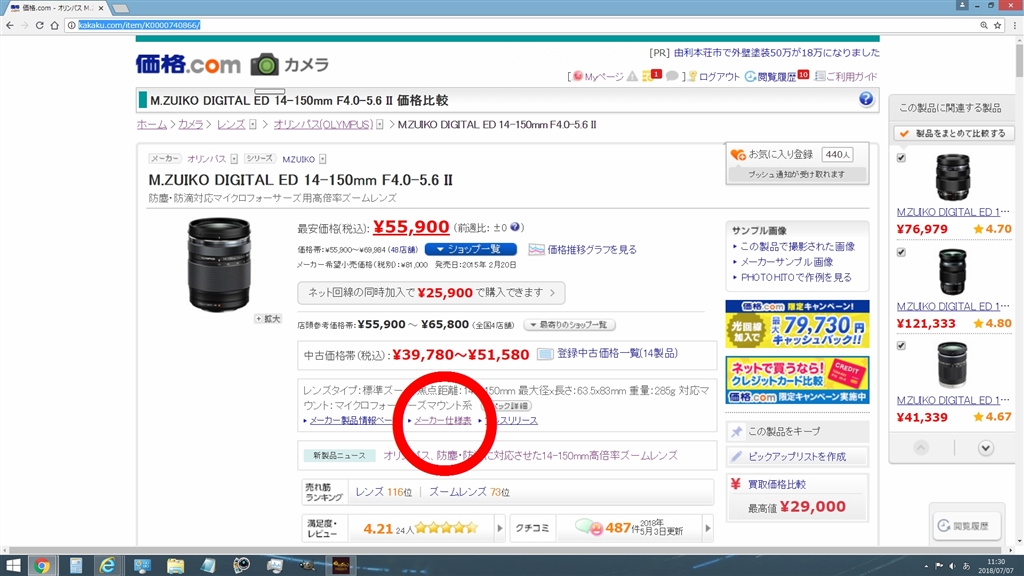
Task: Click the zoom magnifier icon in address bar
Action: 984,25
